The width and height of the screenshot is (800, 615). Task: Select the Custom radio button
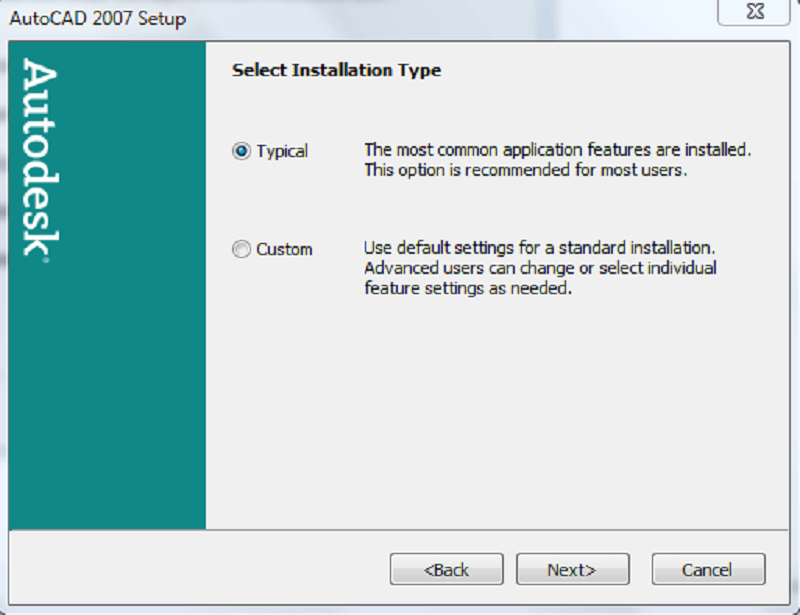[241, 249]
